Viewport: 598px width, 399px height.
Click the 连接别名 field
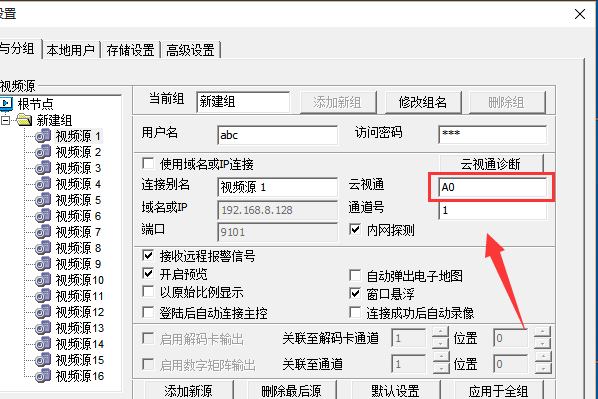click(x=277, y=187)
